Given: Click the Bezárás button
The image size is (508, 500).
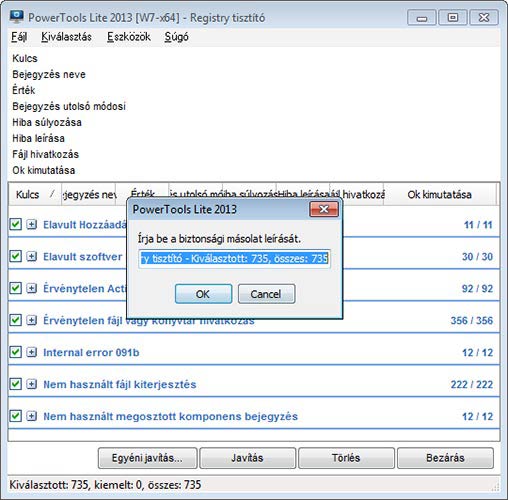Looking at the screenshot, I should pos(445,458).
